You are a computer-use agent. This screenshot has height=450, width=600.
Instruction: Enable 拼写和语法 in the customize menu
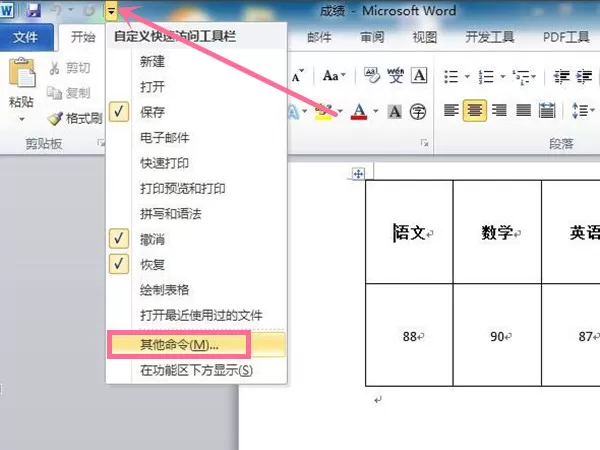(196, 214)
